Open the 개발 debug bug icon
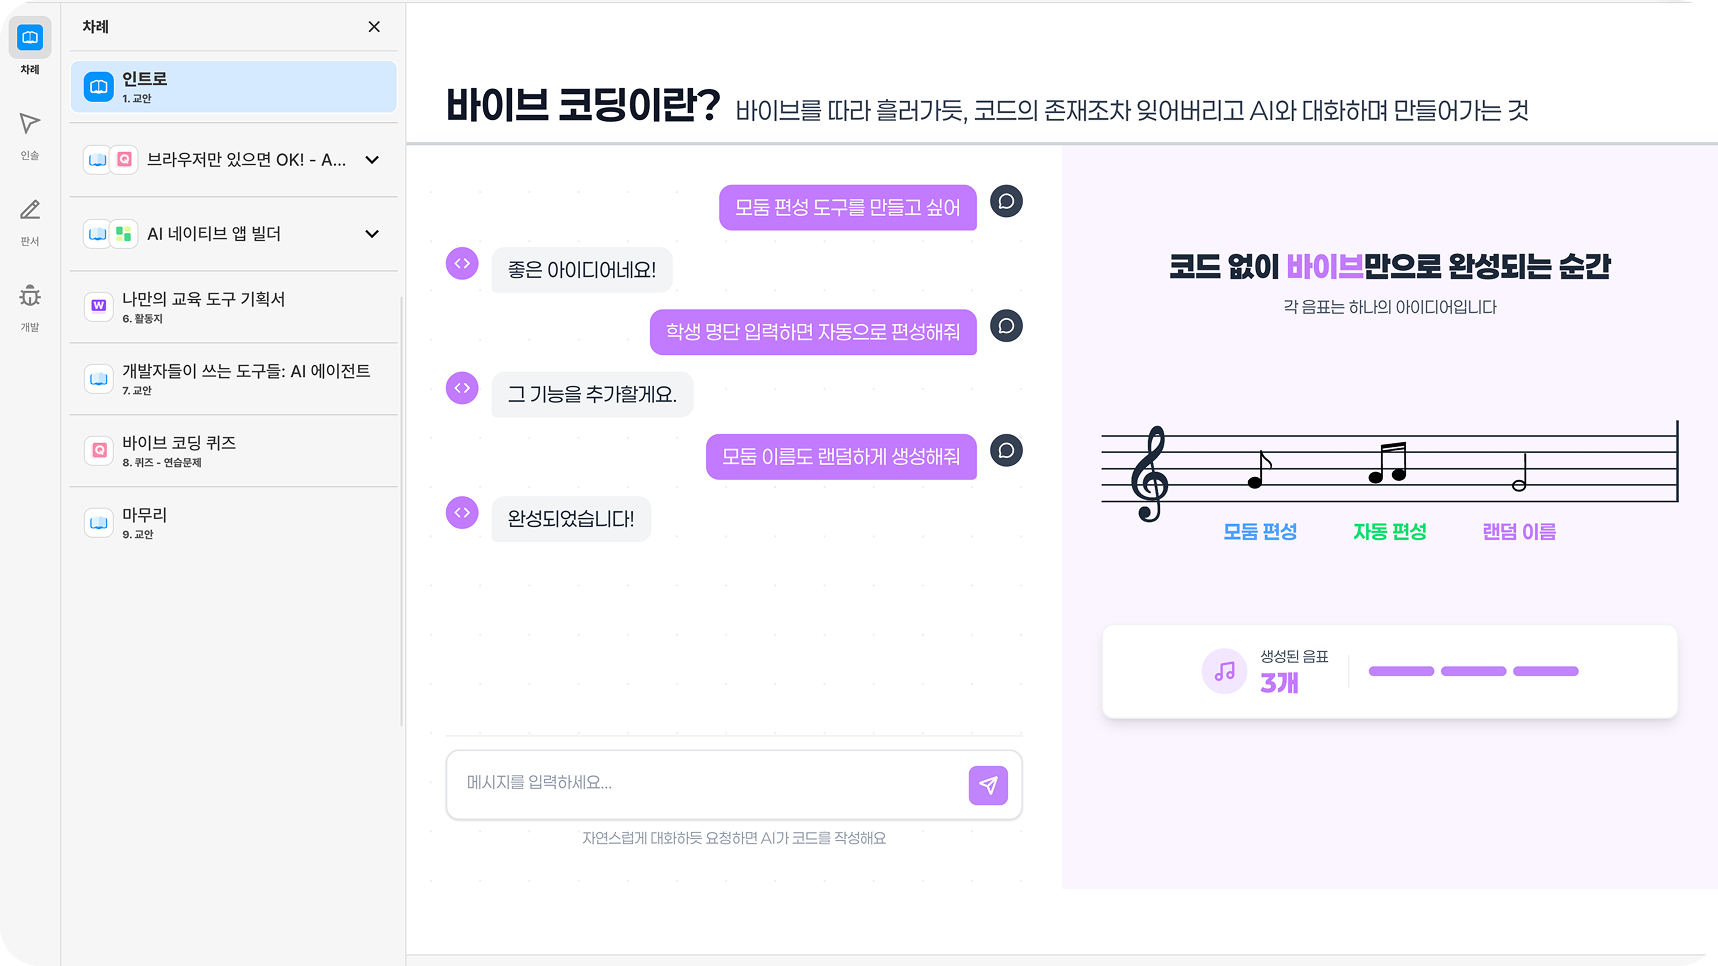The width and height of the screenshot is (1718, 966). 30,296
